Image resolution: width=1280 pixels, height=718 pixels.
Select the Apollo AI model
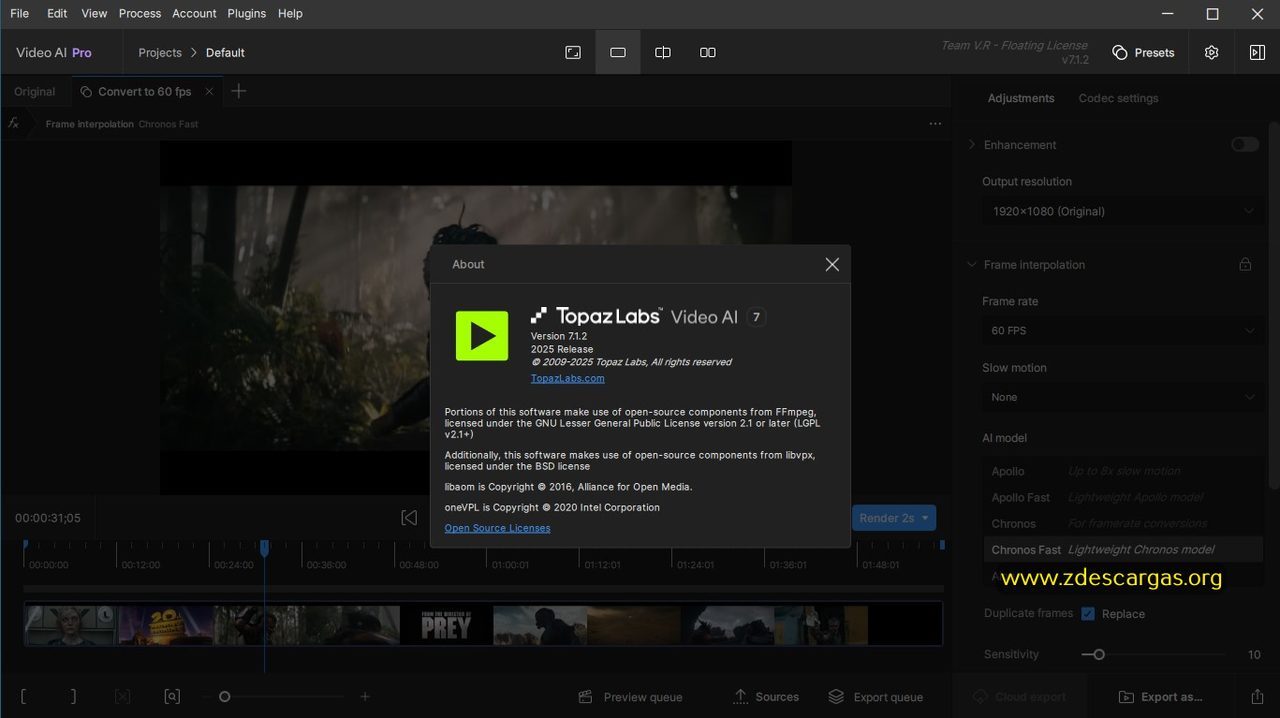coord(1122,471)
